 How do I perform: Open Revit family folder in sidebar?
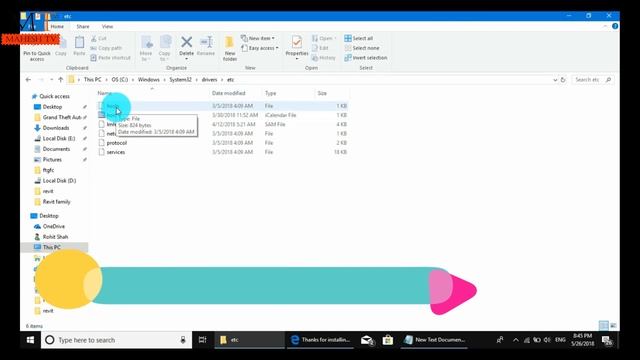click(56, 202)
